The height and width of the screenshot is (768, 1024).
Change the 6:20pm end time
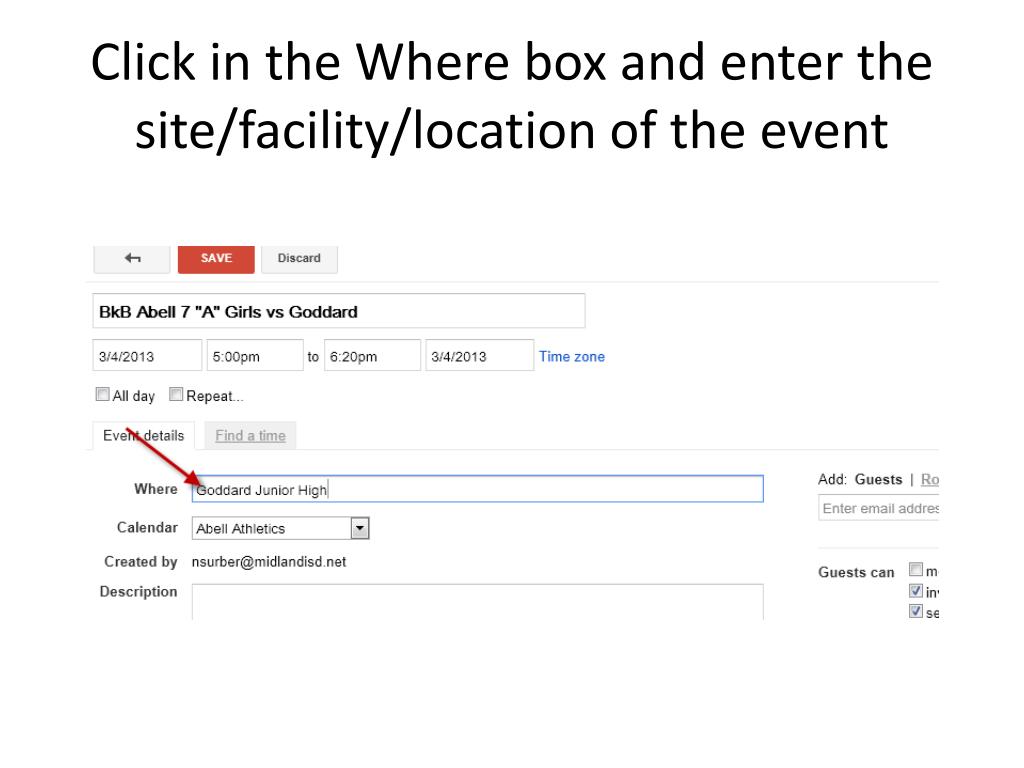coord(372,356)
